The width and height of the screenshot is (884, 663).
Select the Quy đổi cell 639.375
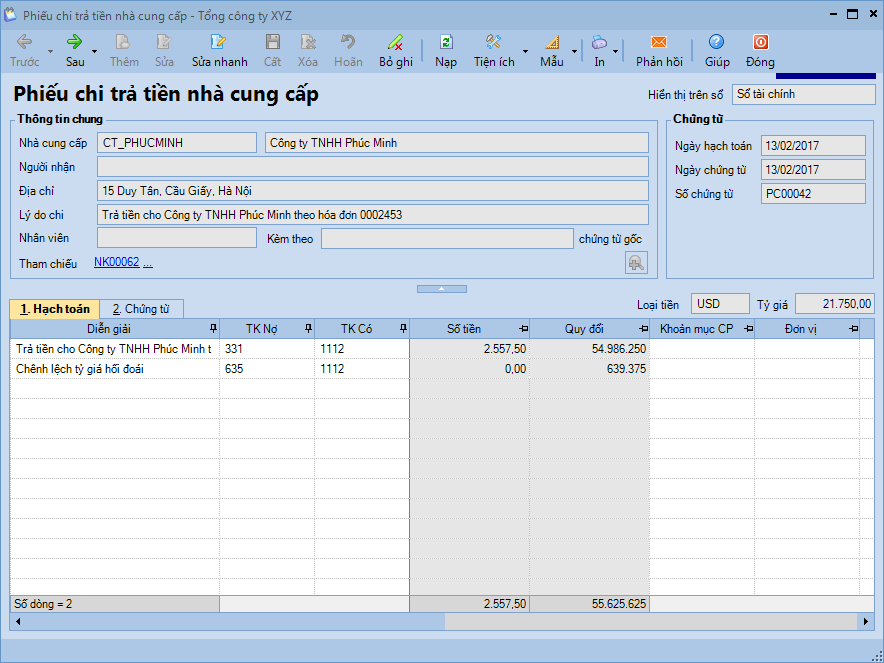point(590,369)
